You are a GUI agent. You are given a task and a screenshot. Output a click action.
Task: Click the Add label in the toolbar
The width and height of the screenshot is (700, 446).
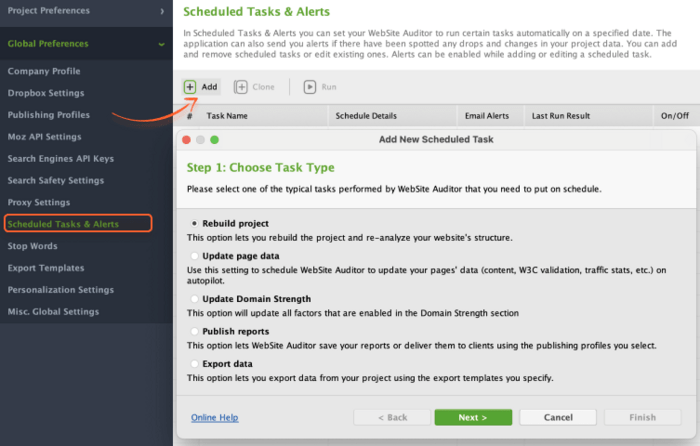point(209,87)
